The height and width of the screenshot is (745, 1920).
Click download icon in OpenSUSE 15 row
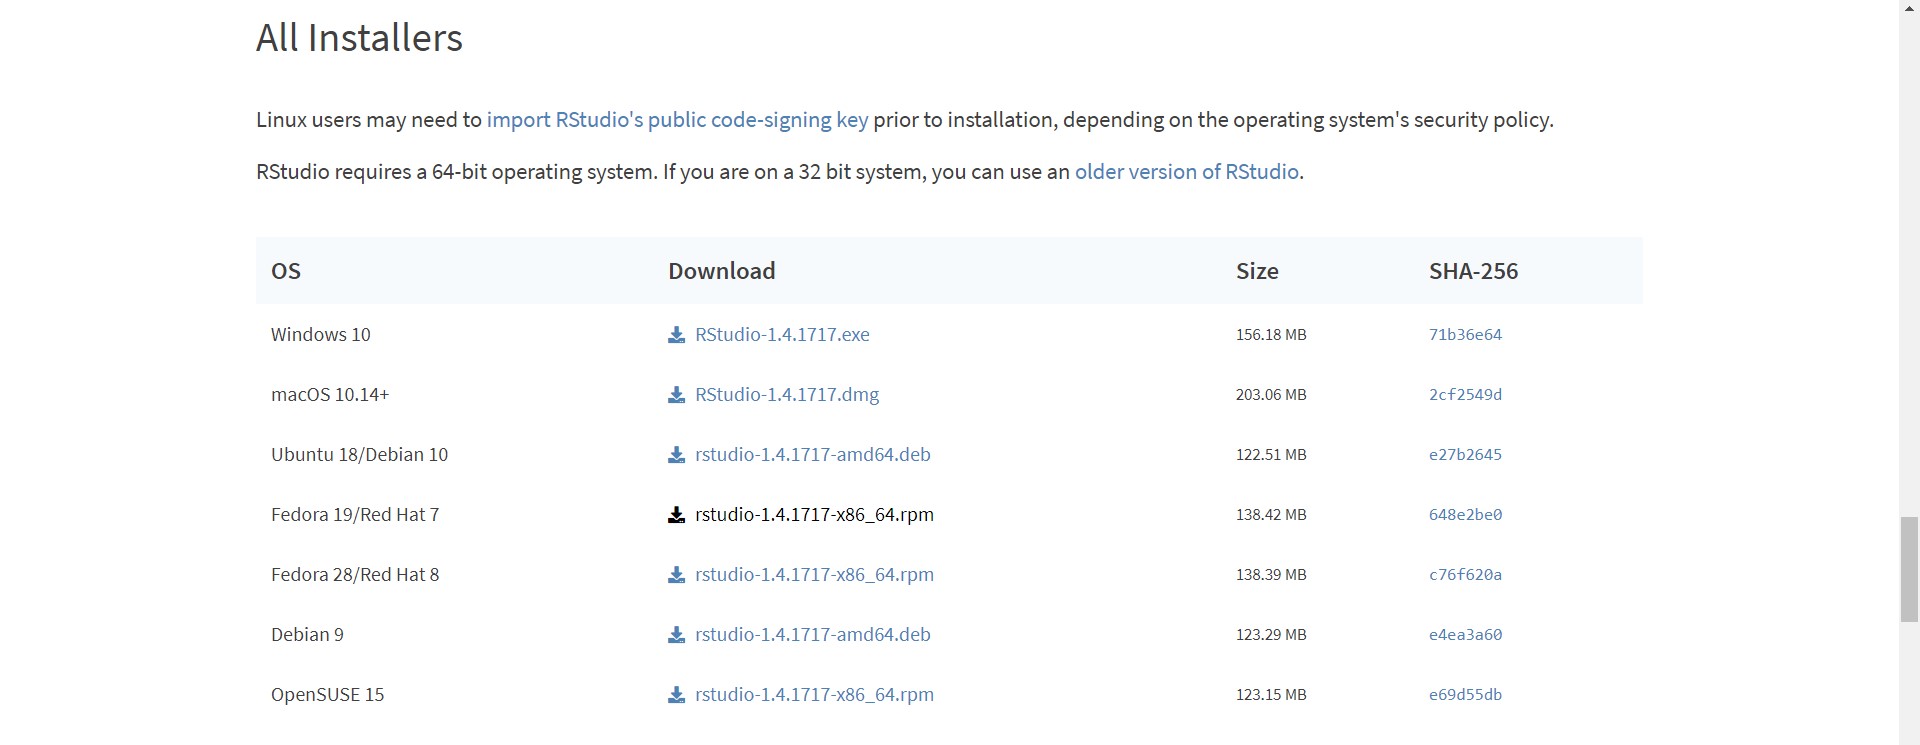coord(676,695)
